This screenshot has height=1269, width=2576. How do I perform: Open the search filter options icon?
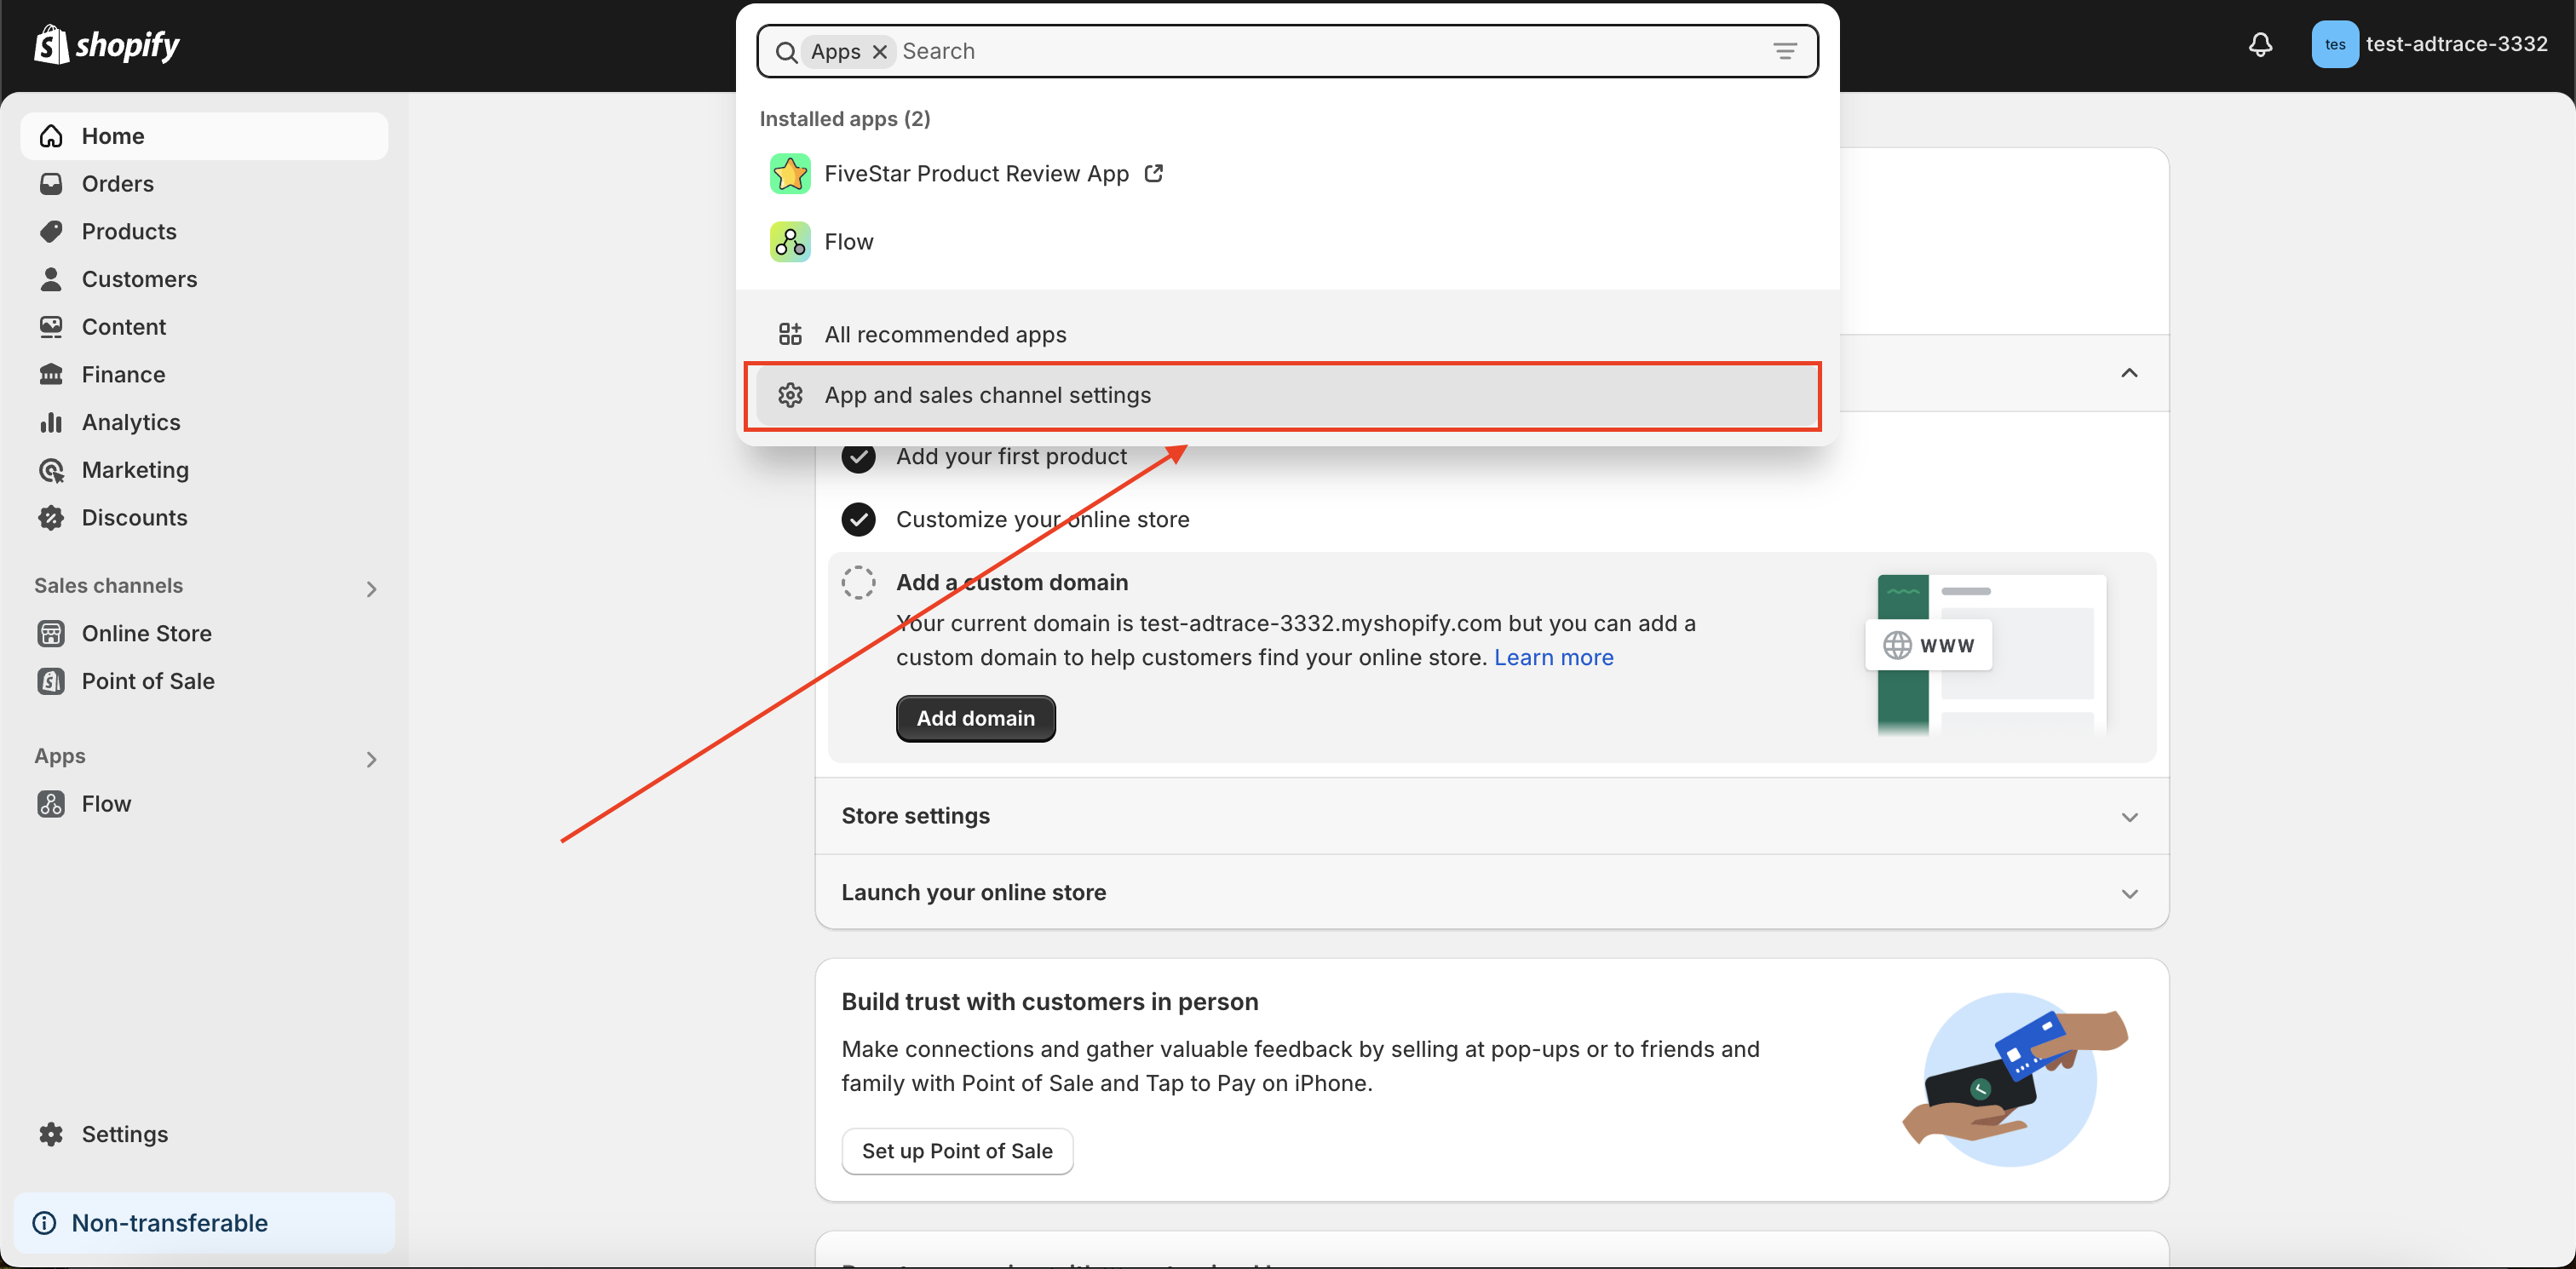(1784, 51)
